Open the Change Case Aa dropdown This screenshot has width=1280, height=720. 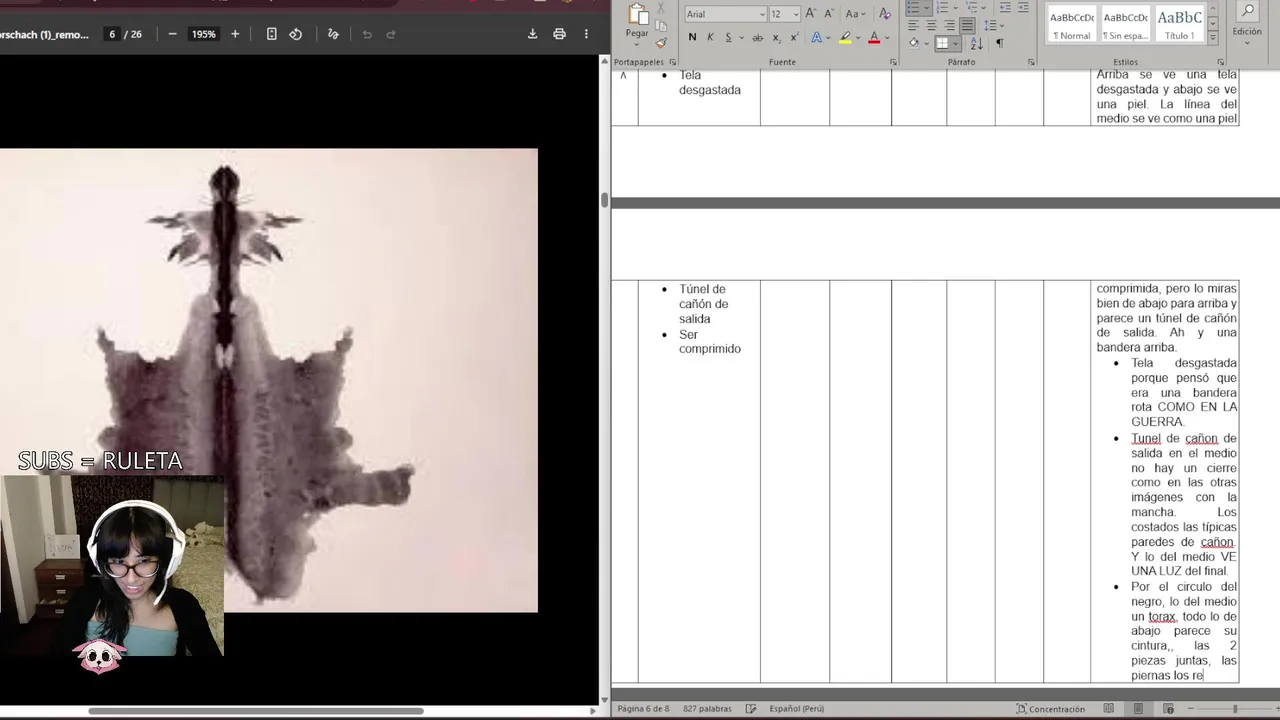click(x=855, y=14)
